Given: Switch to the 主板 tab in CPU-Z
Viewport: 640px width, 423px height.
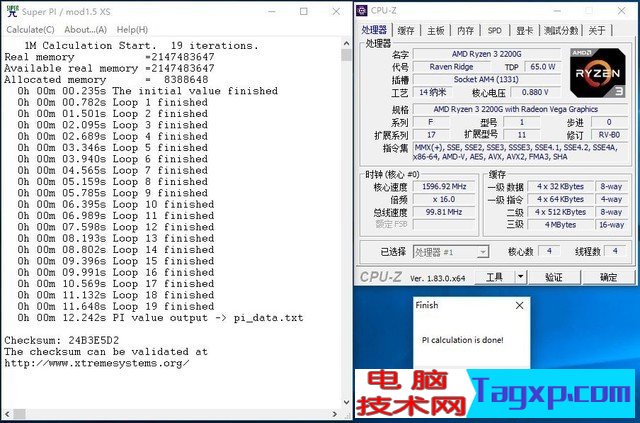Looking at the screenshot, I should 436,30.
